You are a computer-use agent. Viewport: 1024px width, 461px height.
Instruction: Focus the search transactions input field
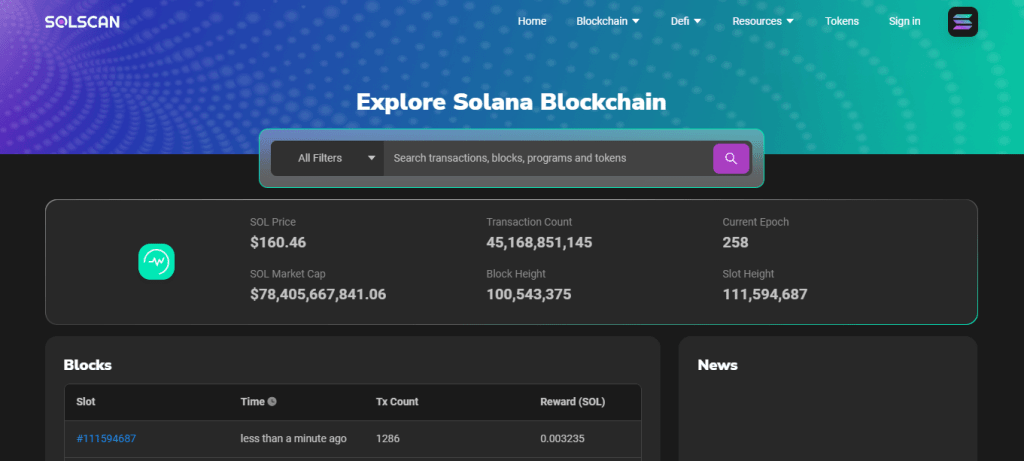click(547, 158)
